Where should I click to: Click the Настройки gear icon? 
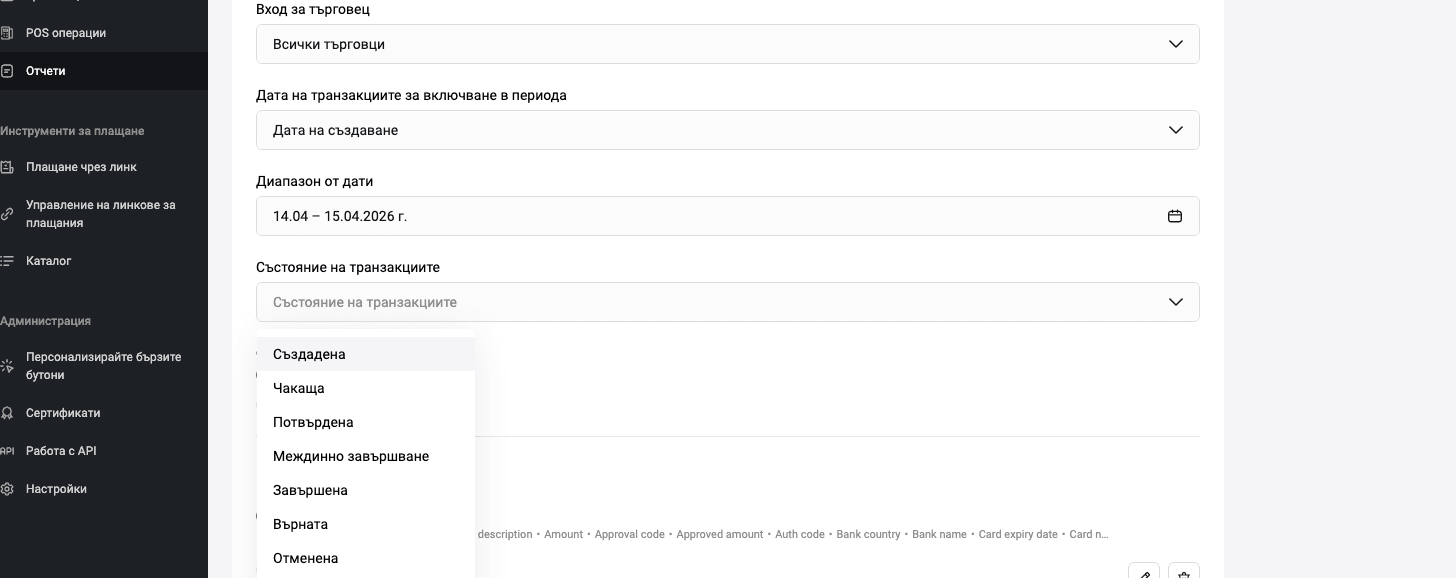pos(6,489)
